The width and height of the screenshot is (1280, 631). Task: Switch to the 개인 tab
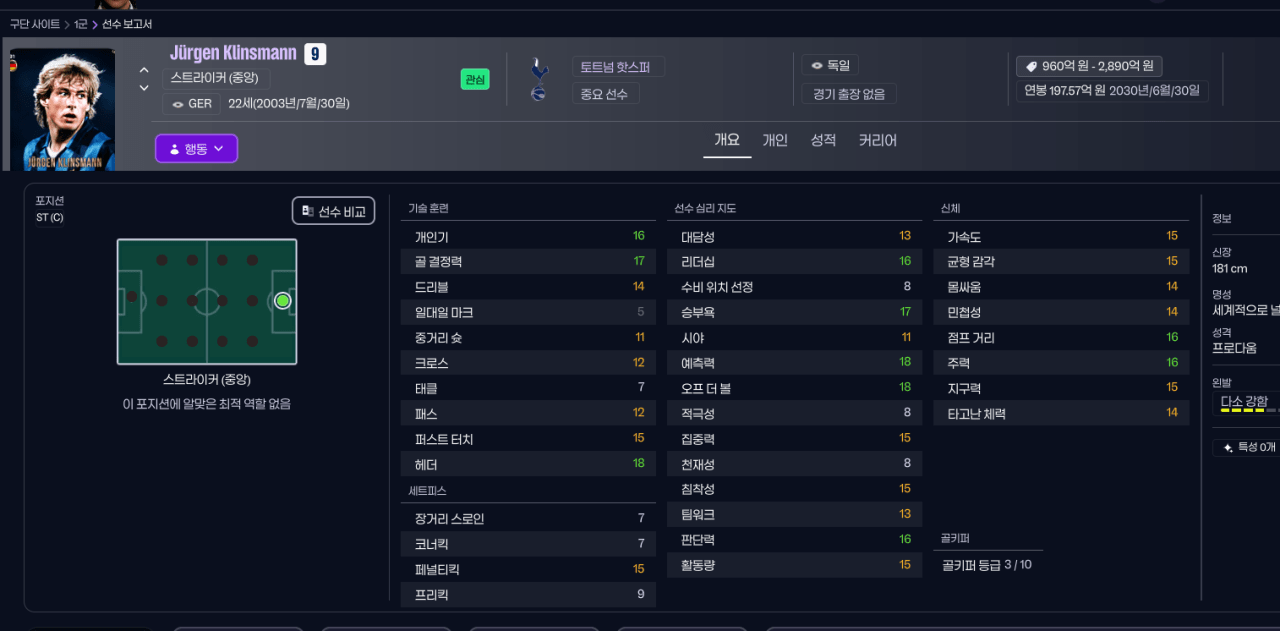coord(775,140)
